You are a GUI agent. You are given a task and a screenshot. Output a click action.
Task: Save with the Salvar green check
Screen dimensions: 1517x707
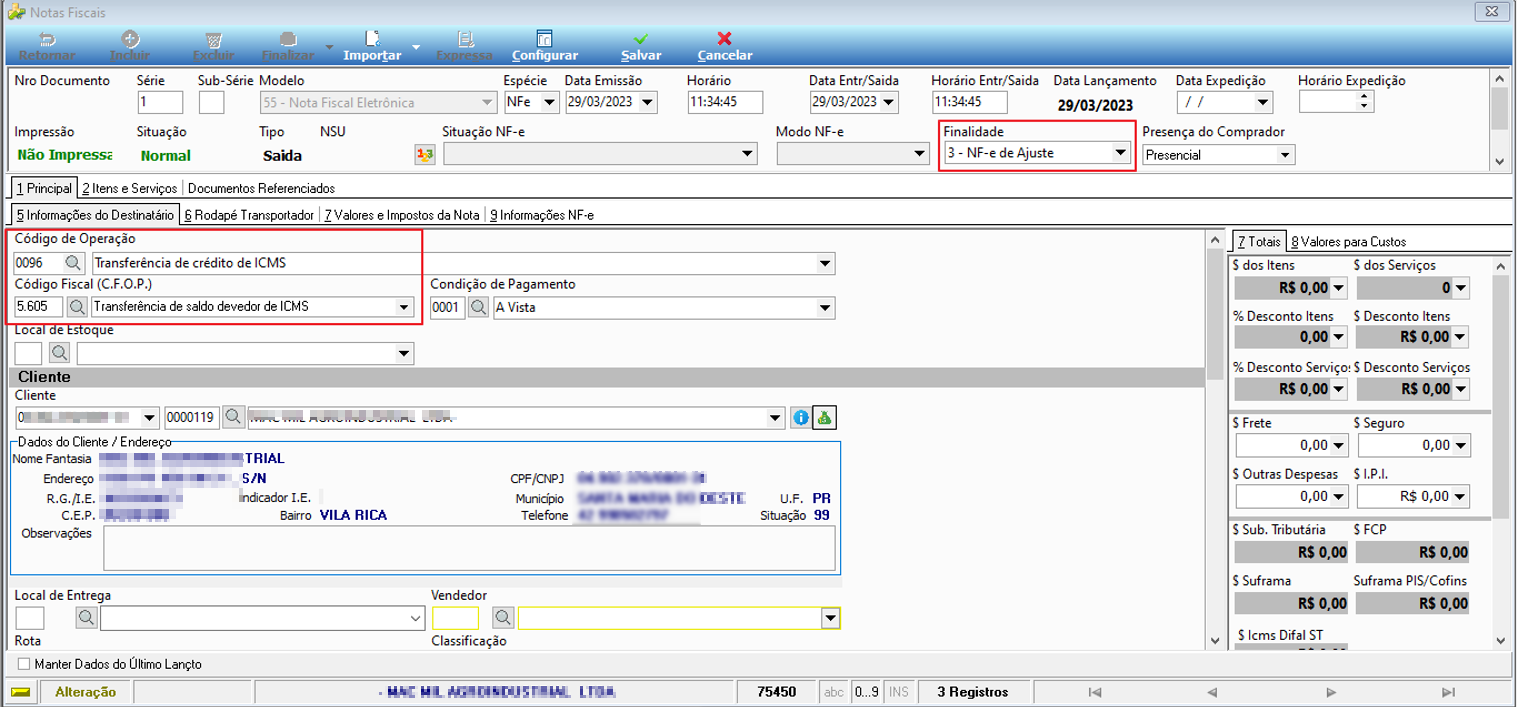[641, 39]
